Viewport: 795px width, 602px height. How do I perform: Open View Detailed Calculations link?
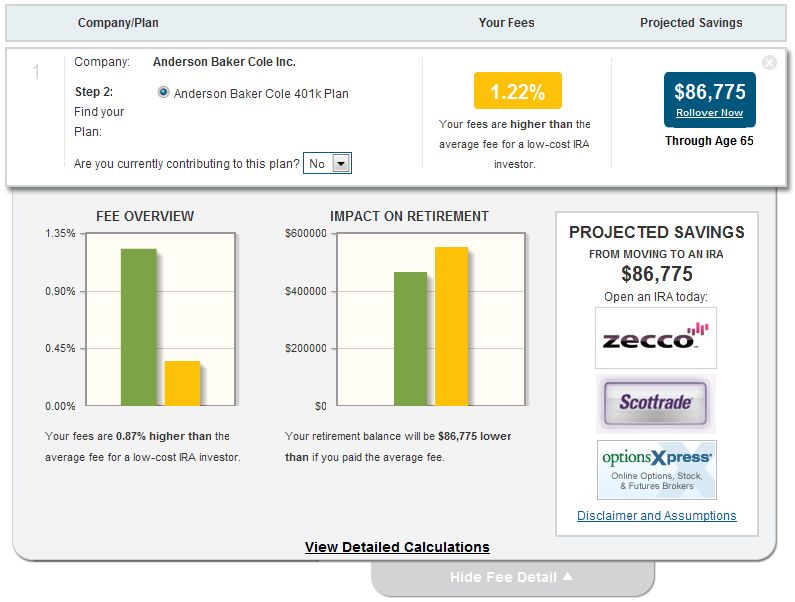click(x=397, y=547)
